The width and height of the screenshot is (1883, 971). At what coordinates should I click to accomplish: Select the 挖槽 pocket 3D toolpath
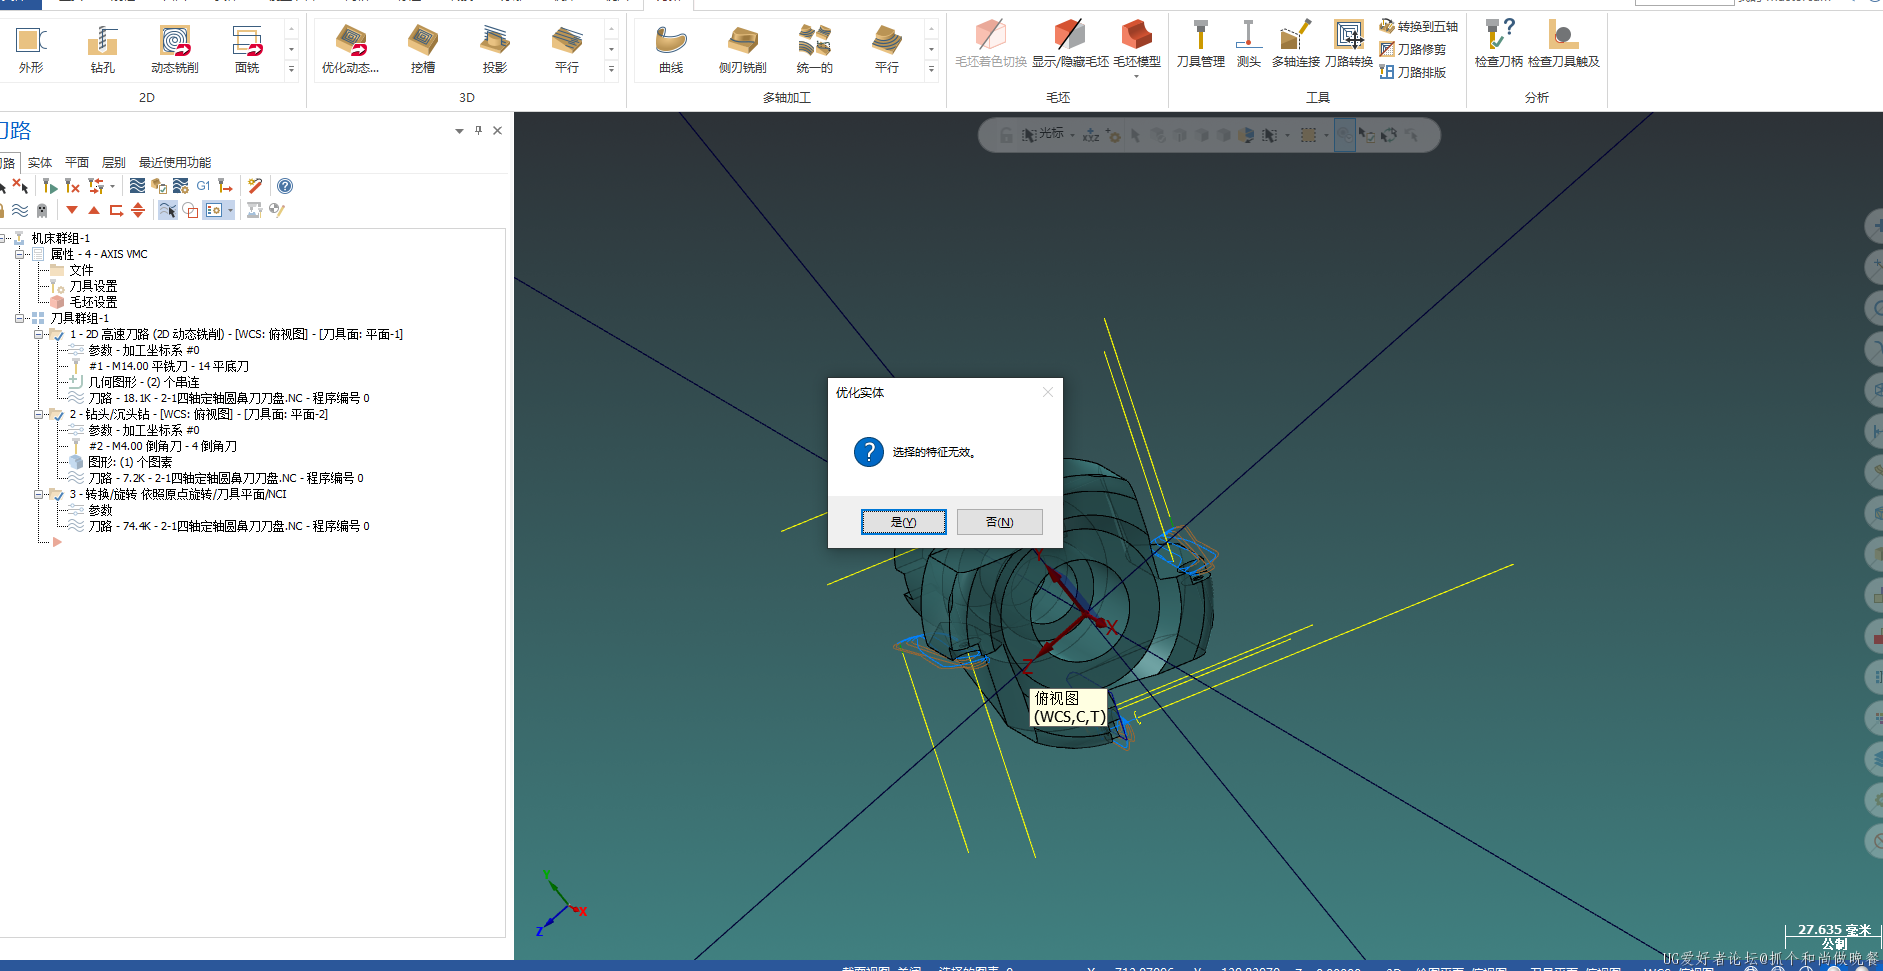click(x=423, y=49)
